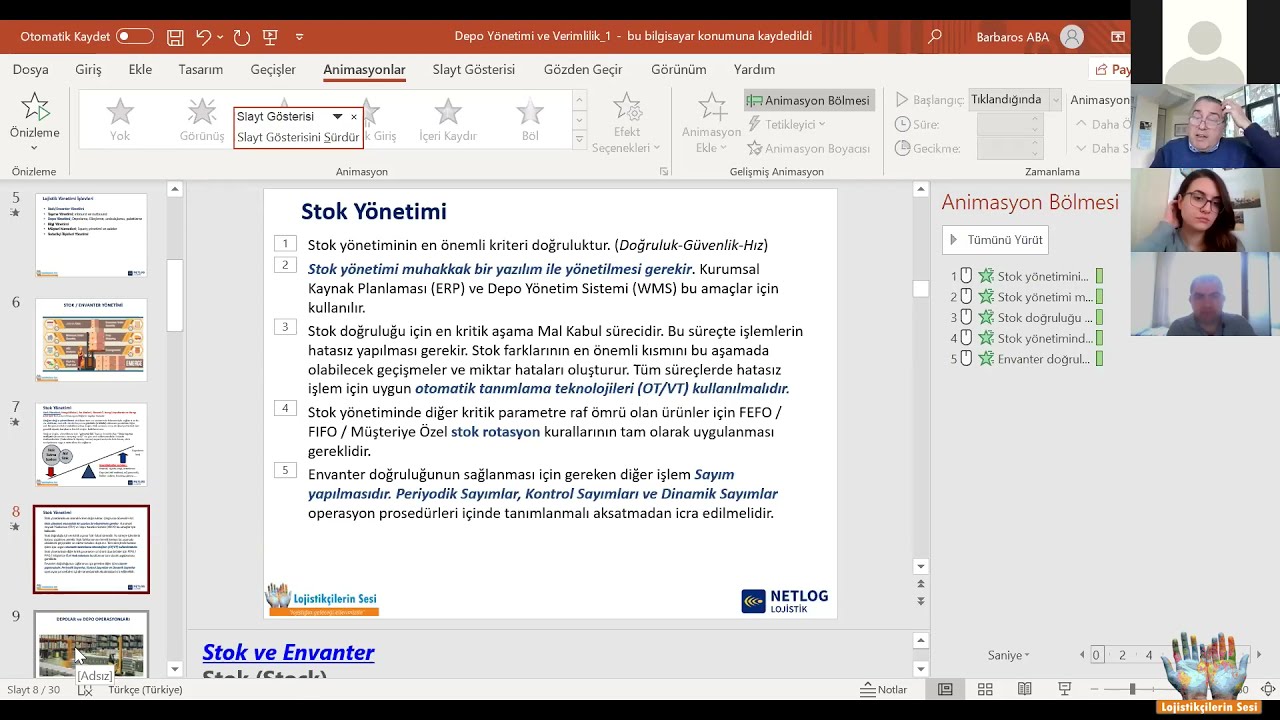Image resolution: width=1280 pixels, height=720 pixels.
Task: Go to previous slide using double-up arrow
Action: 921,584
